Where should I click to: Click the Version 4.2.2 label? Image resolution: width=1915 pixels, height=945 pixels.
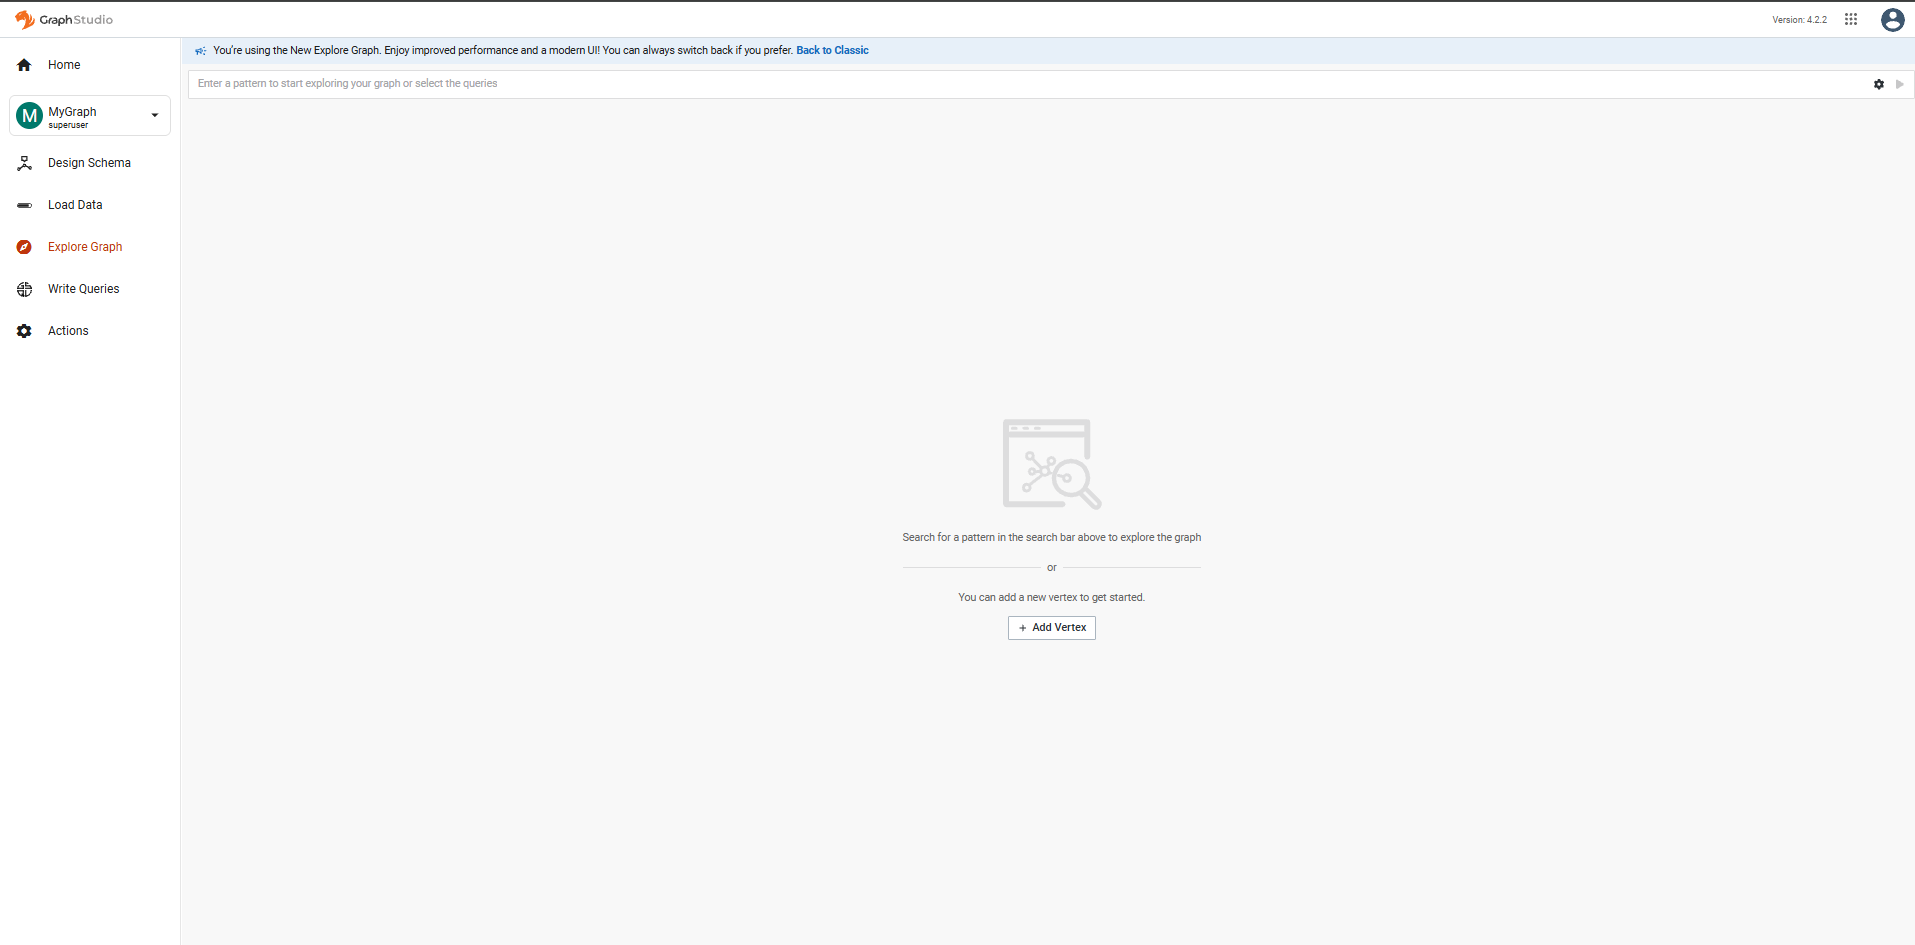tap(1799, 20)
